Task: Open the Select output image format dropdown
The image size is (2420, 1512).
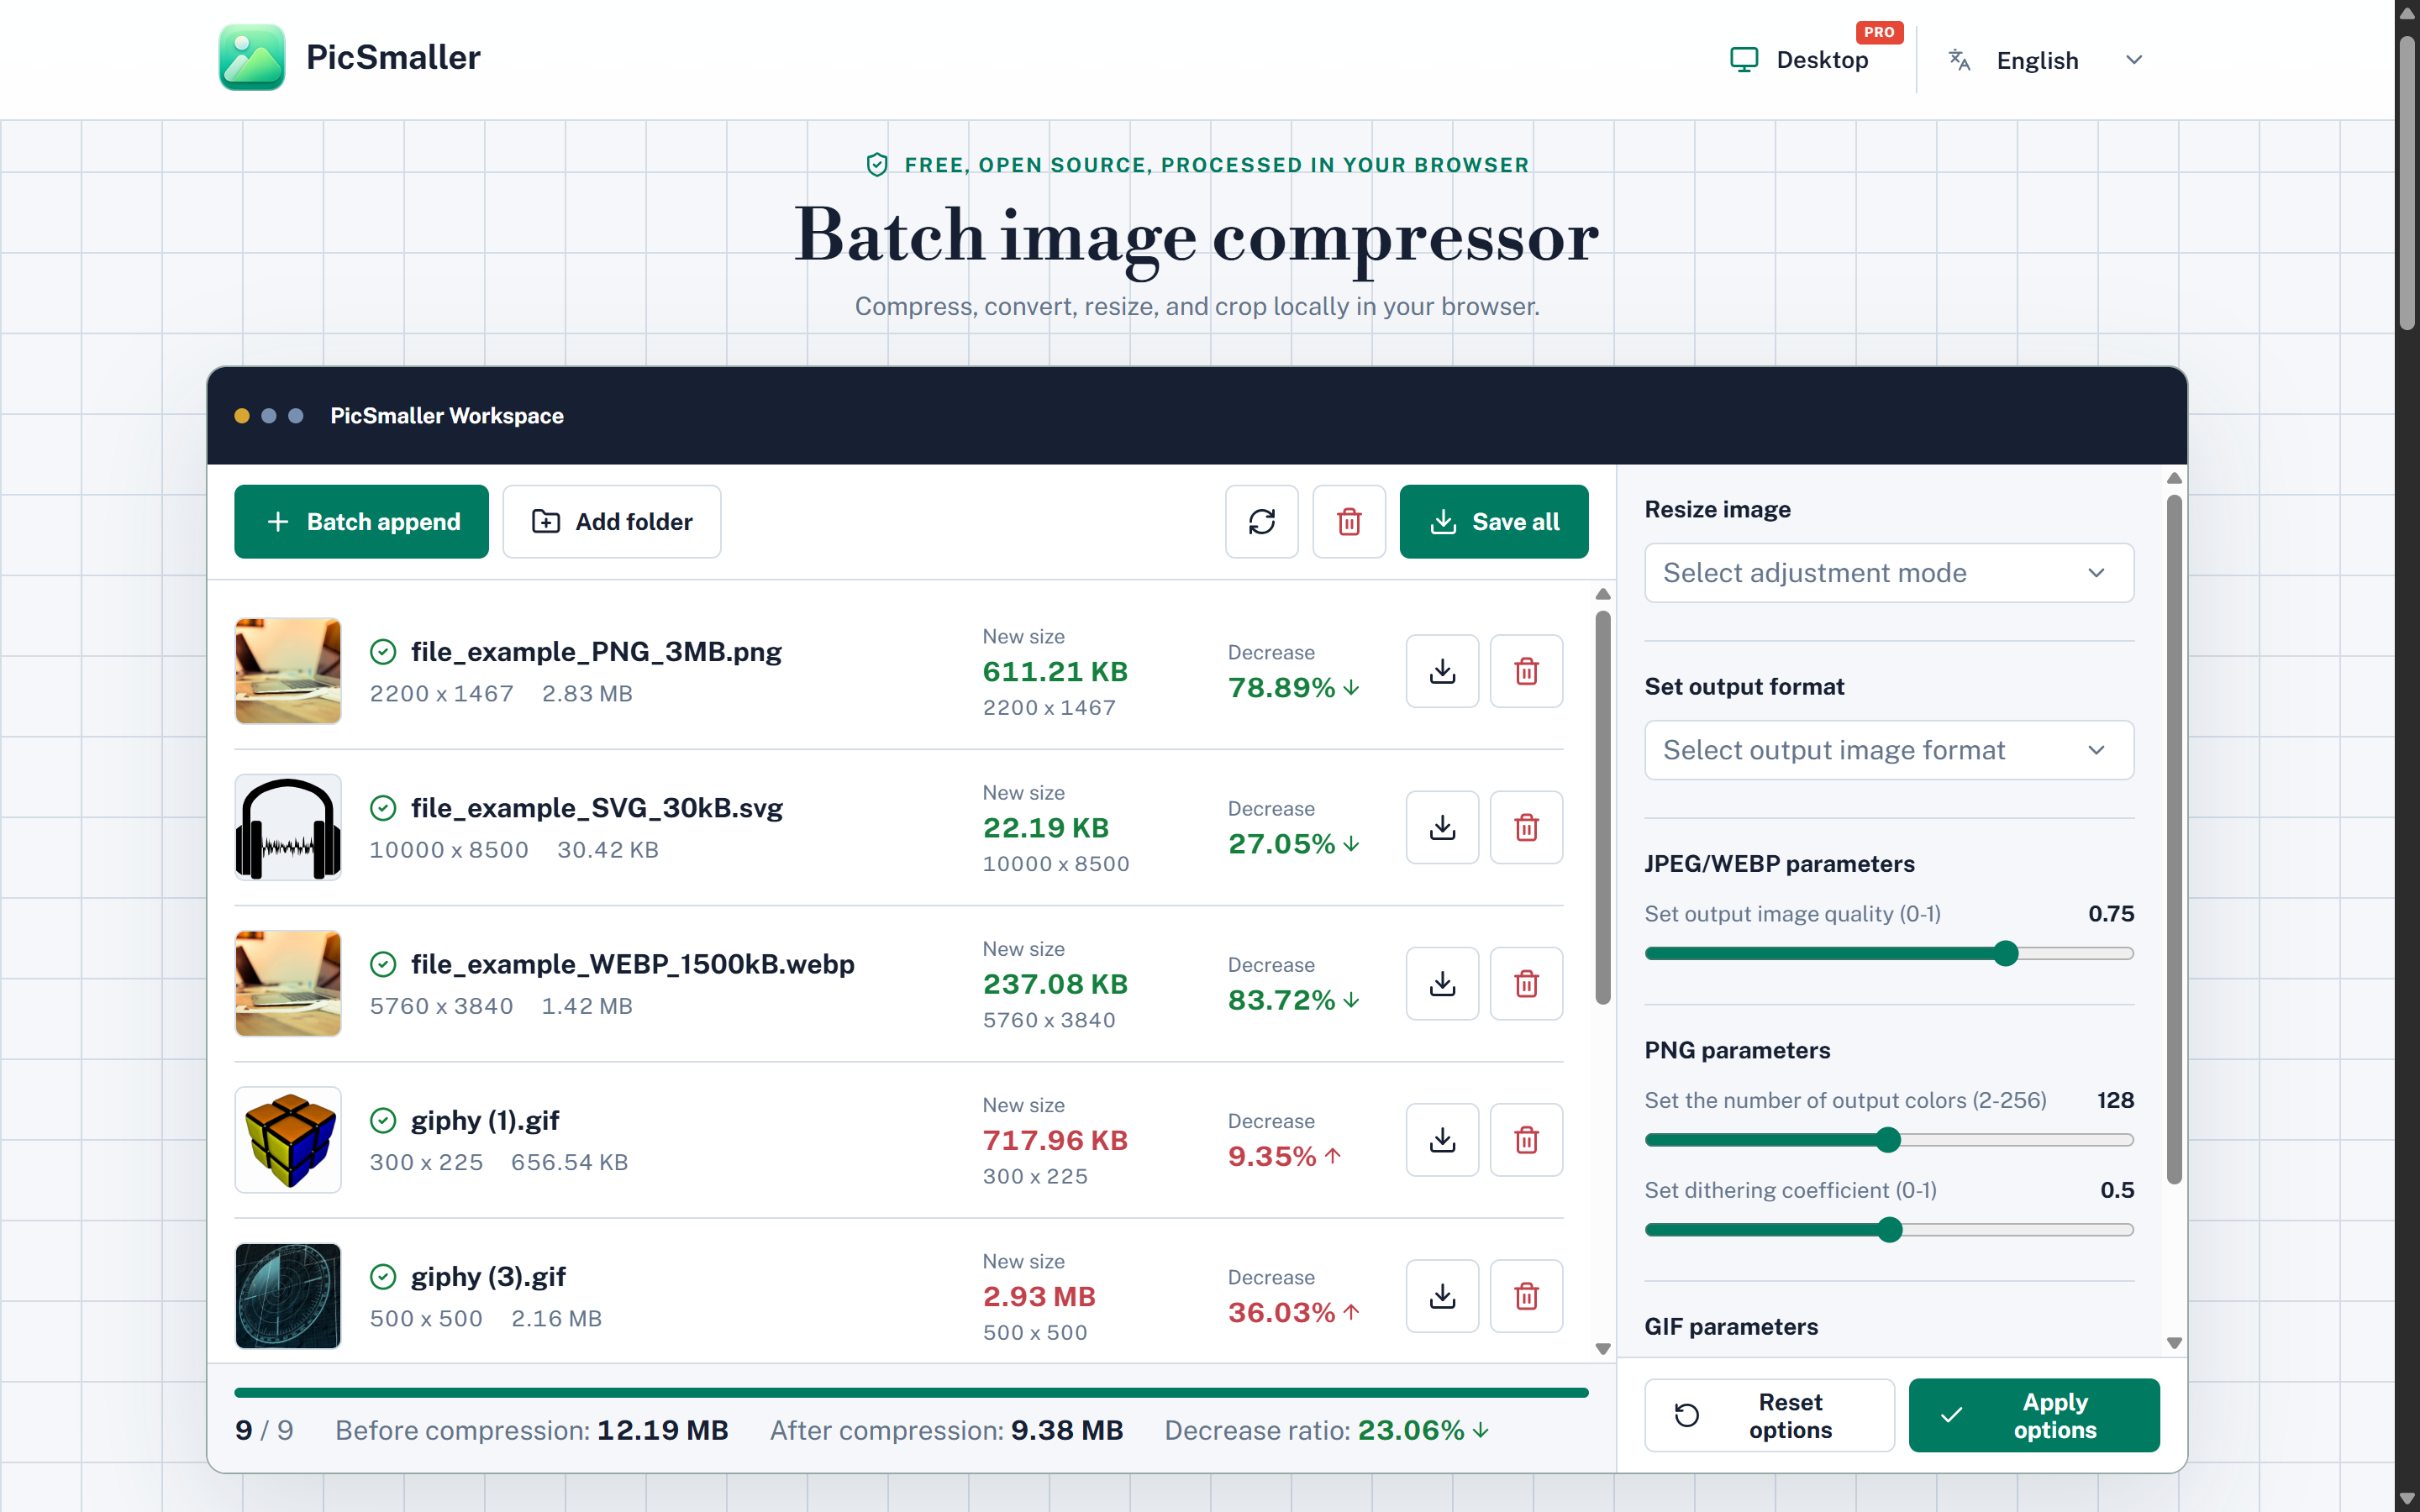Action: [1889, 750]
